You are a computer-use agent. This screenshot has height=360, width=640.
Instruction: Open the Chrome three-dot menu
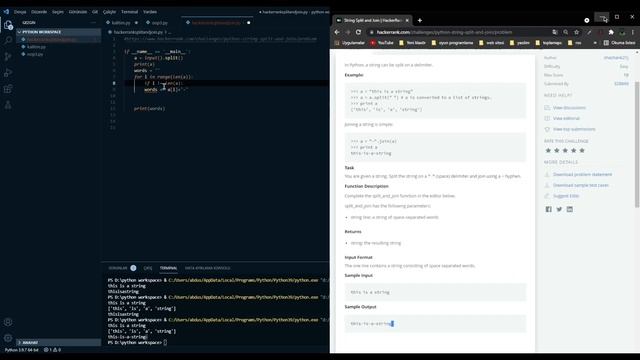pos(633,32)
